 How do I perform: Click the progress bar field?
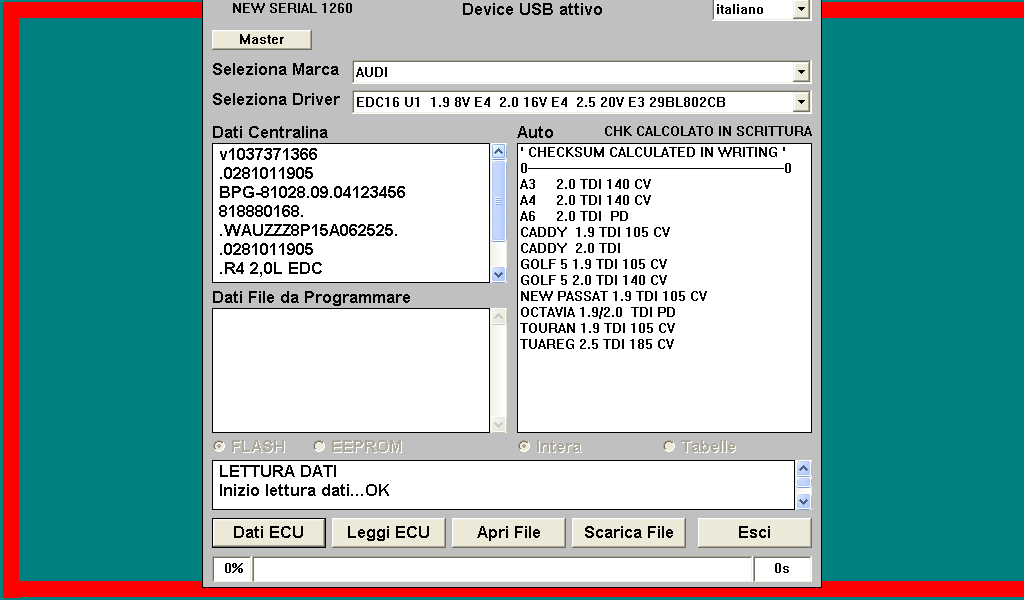[x=502, y=569]
